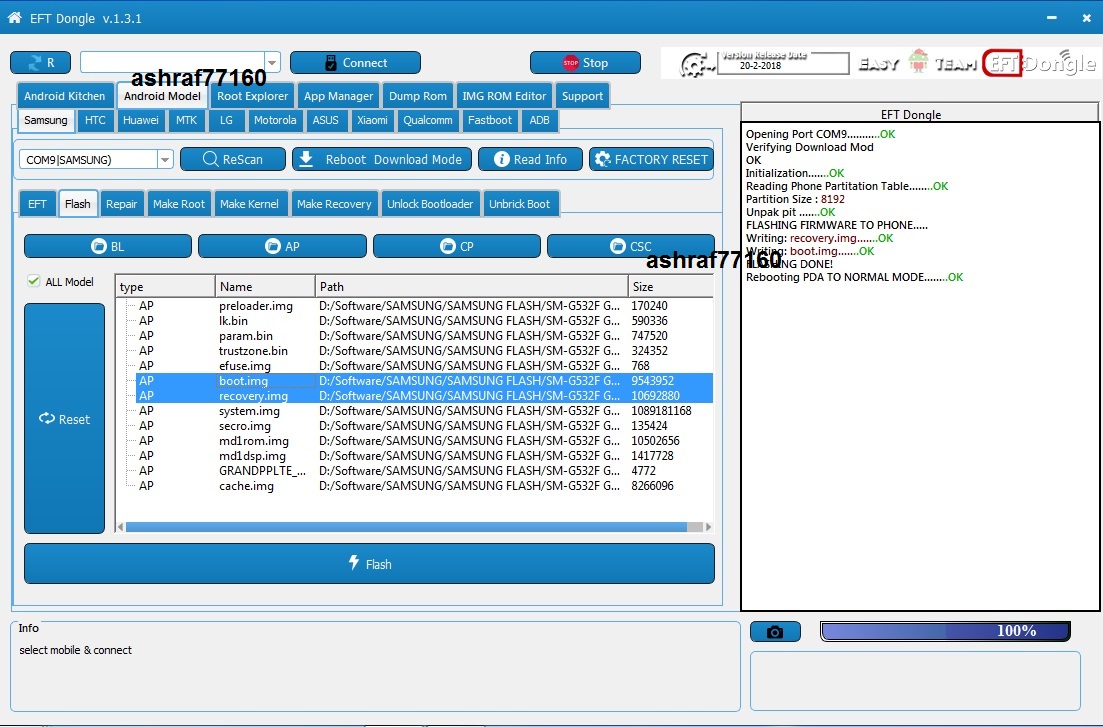Screen dimensions: 1103x727
Task: Select the Qualcomm tab
Action: tap(428, 120)
